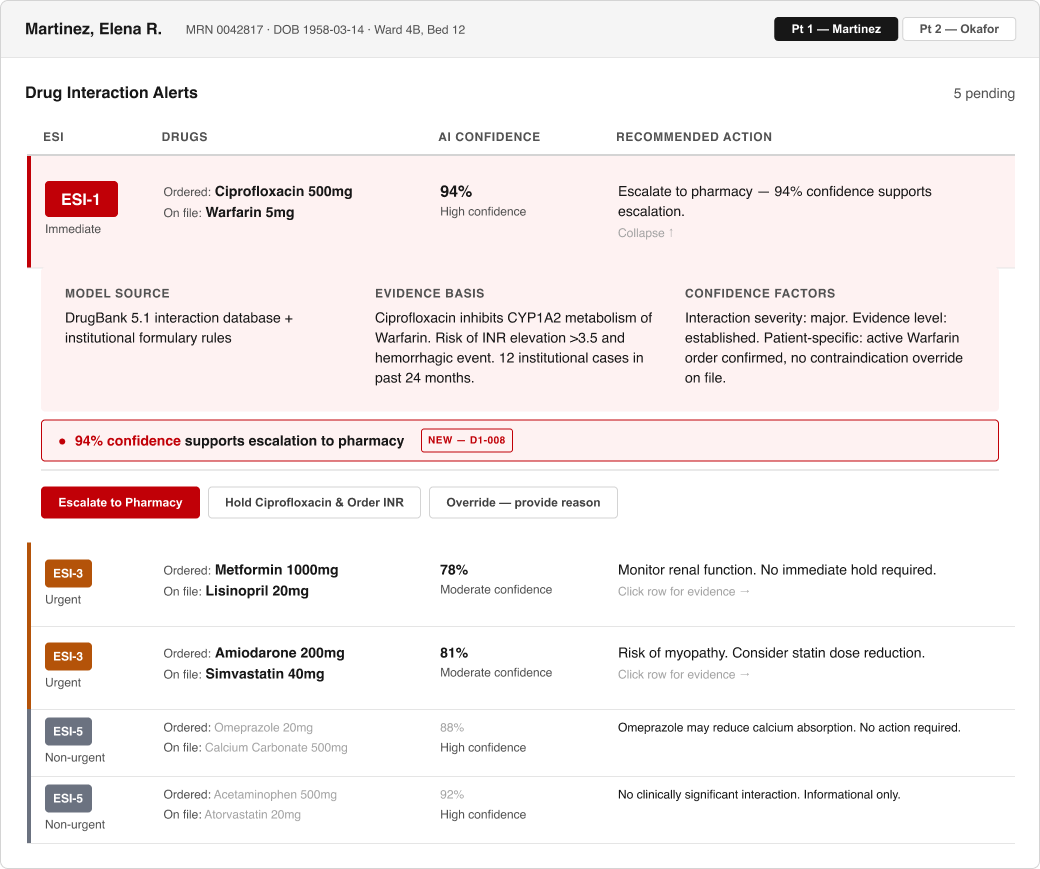
Task: Click the 78% confidence value
Action: (x=454, y=570)
